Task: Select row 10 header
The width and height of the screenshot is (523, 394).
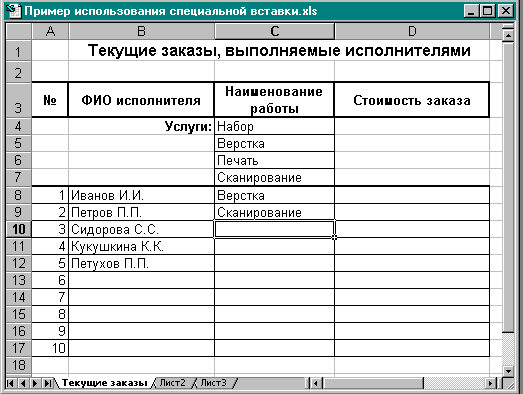Action: tap(19, 229)
